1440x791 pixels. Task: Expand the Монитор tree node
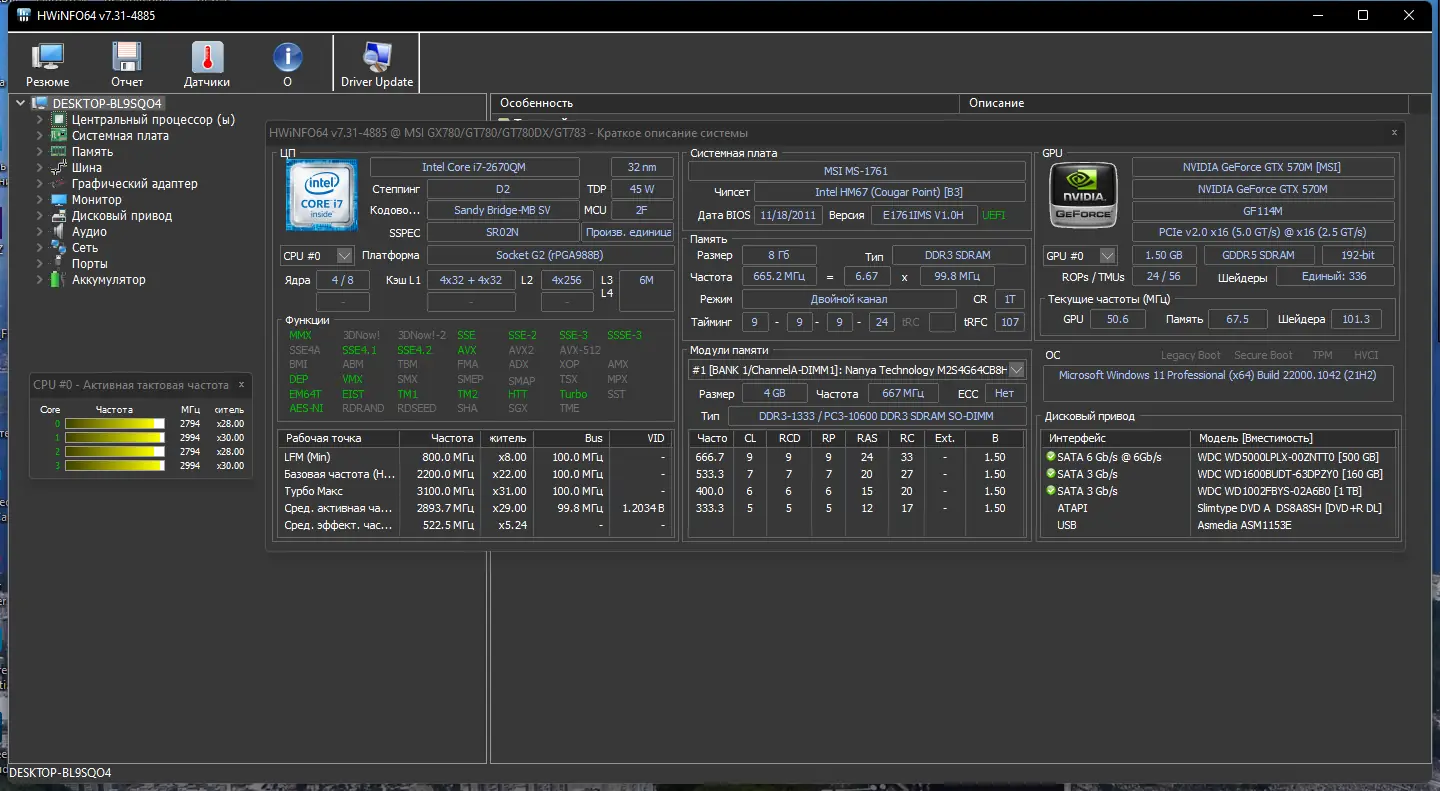click(x=40, y=199)
